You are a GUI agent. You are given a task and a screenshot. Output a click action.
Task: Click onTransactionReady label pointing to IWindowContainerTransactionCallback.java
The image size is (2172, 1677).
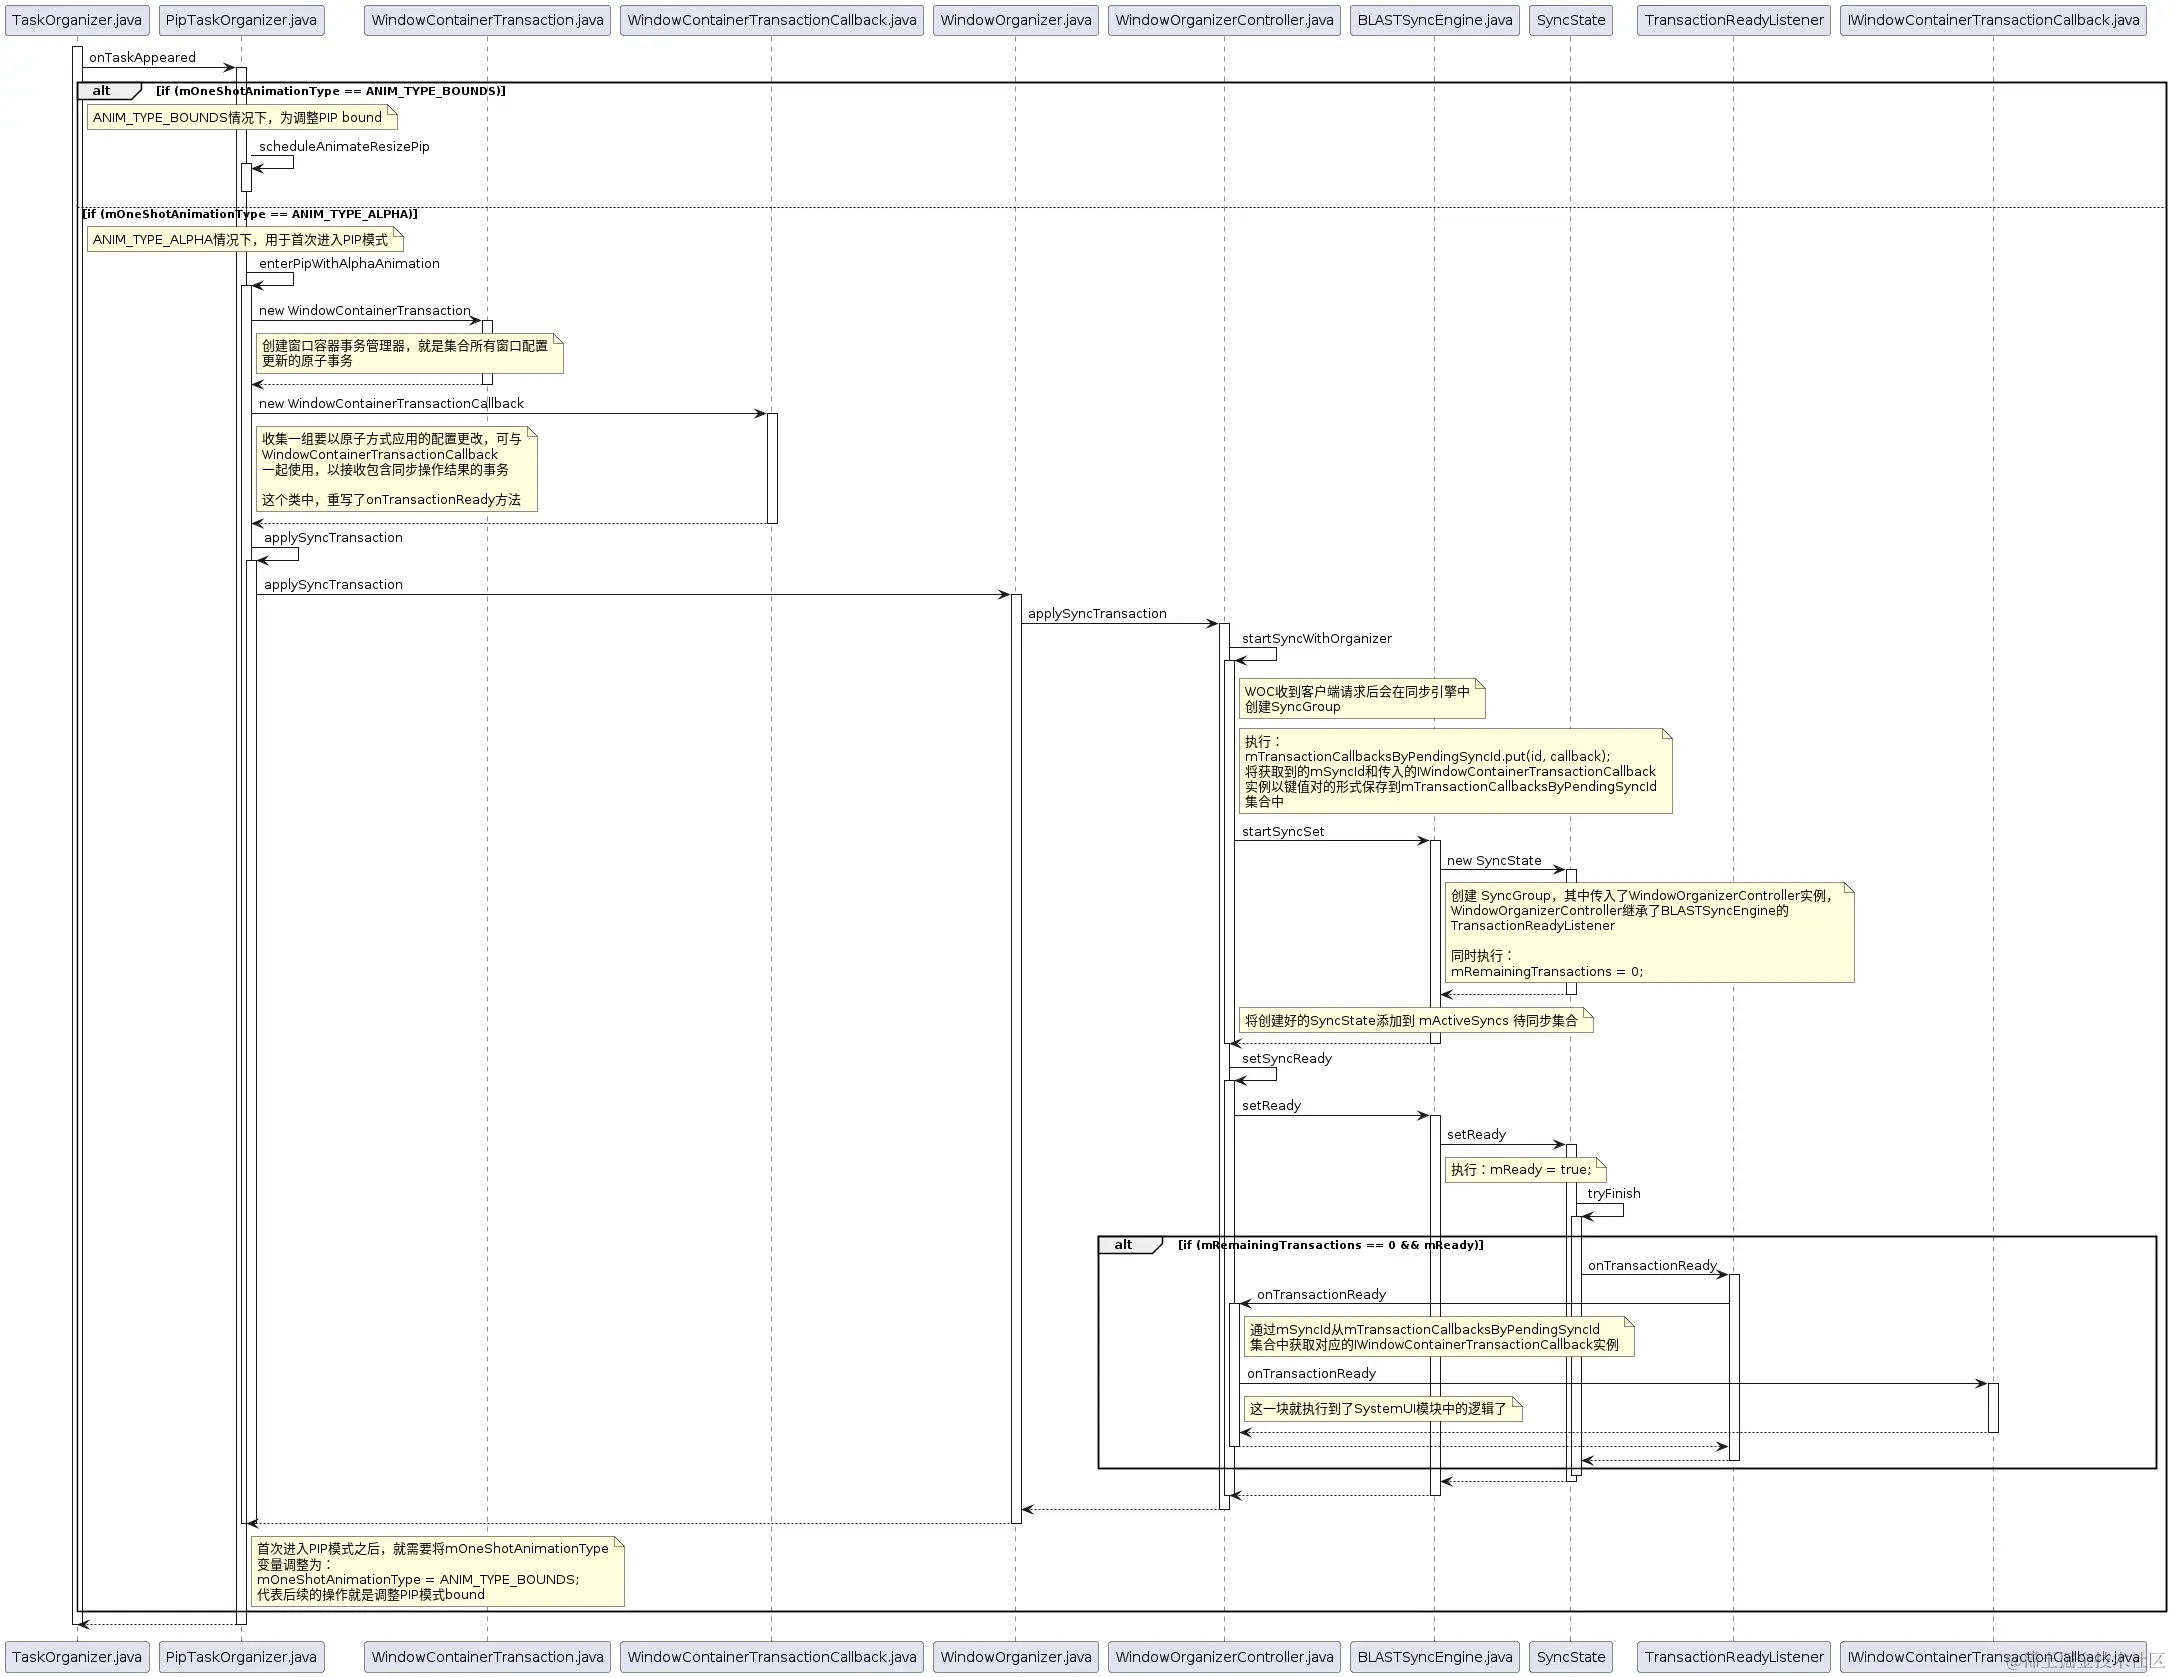coord(1311,1374)
